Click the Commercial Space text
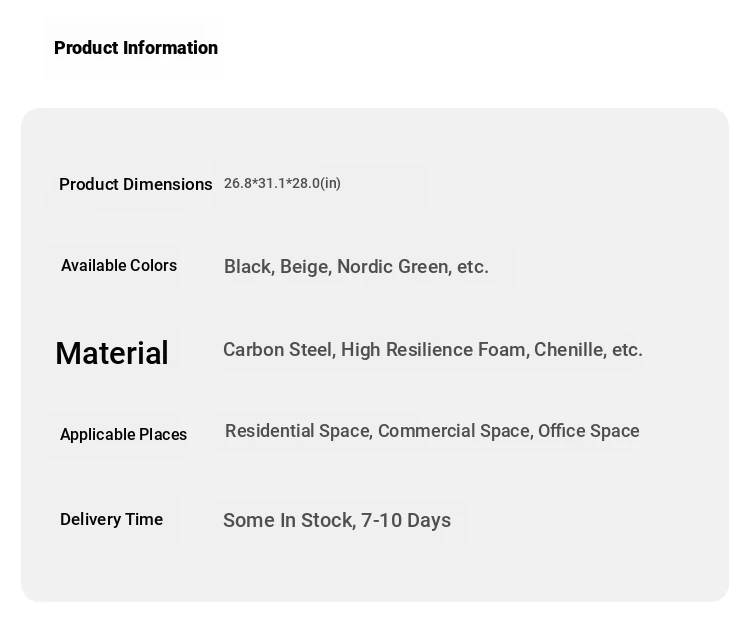750x632 pixels. [453, 431]
